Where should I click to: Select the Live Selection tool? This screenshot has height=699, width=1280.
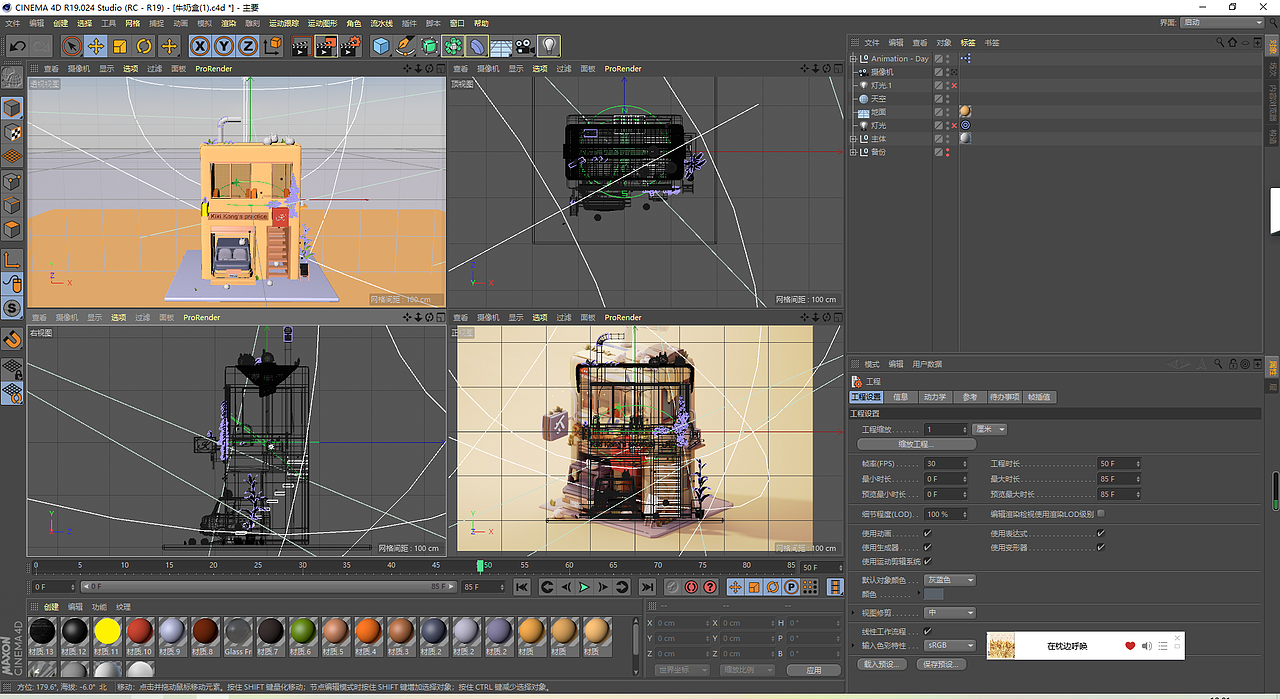click(71, 46)
